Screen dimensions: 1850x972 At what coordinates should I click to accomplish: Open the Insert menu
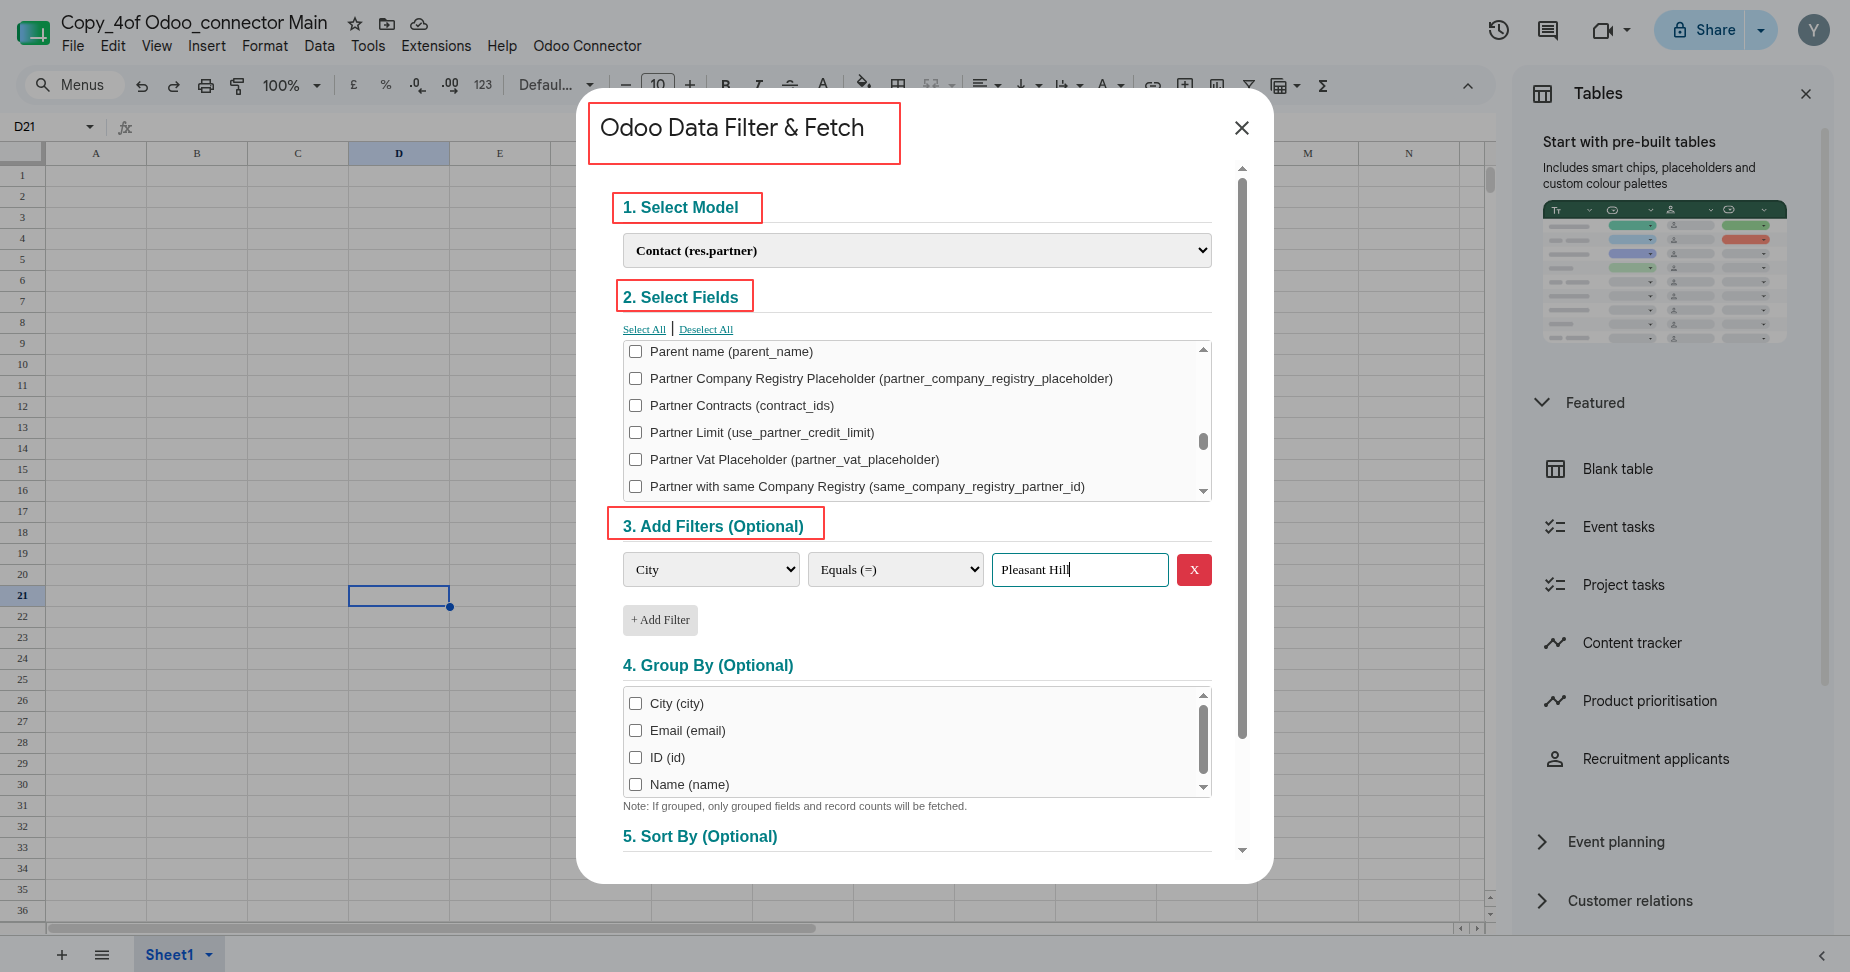pos(207,46)
